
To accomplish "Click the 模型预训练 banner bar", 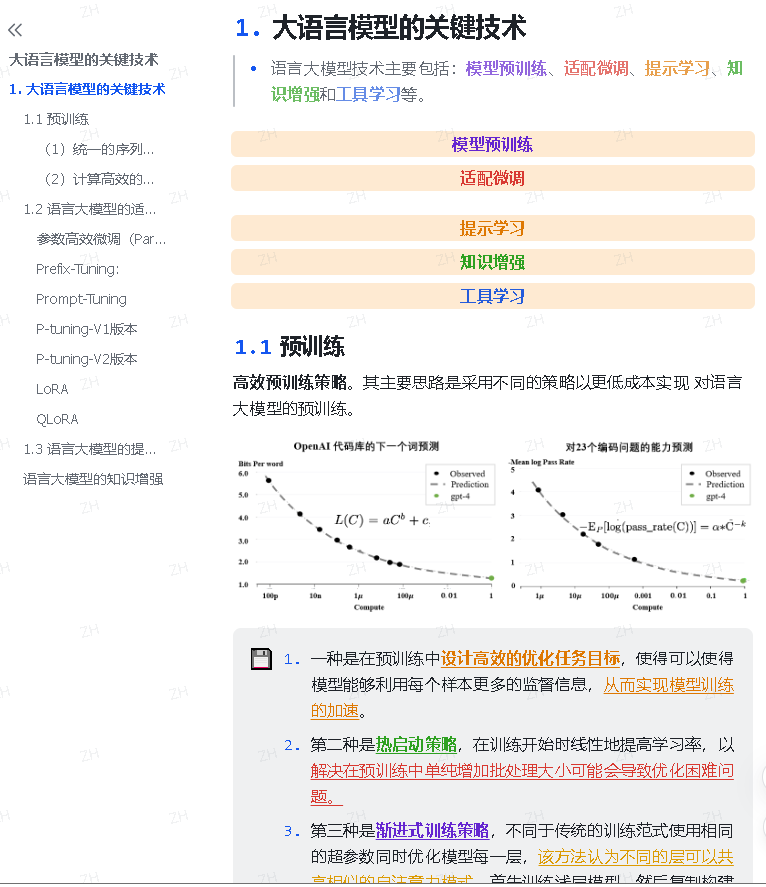I will 493,144.
